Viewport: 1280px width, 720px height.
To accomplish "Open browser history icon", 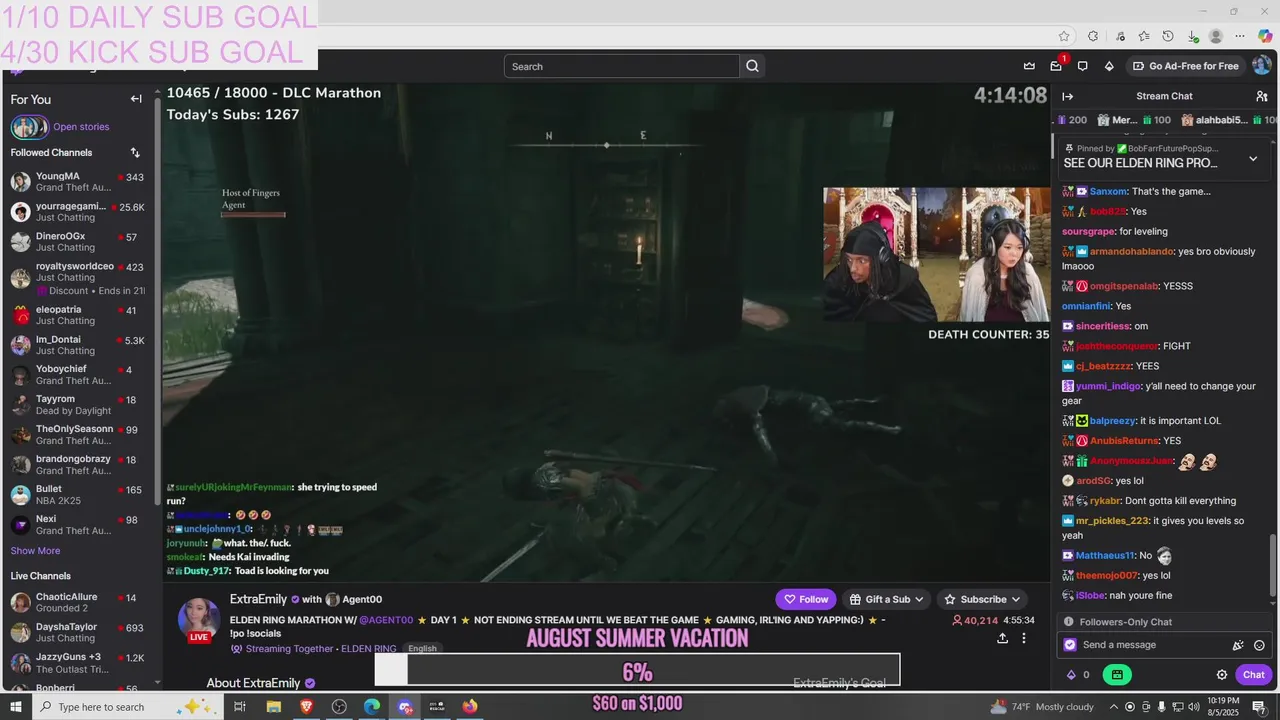I will (x=1167, y=36).
